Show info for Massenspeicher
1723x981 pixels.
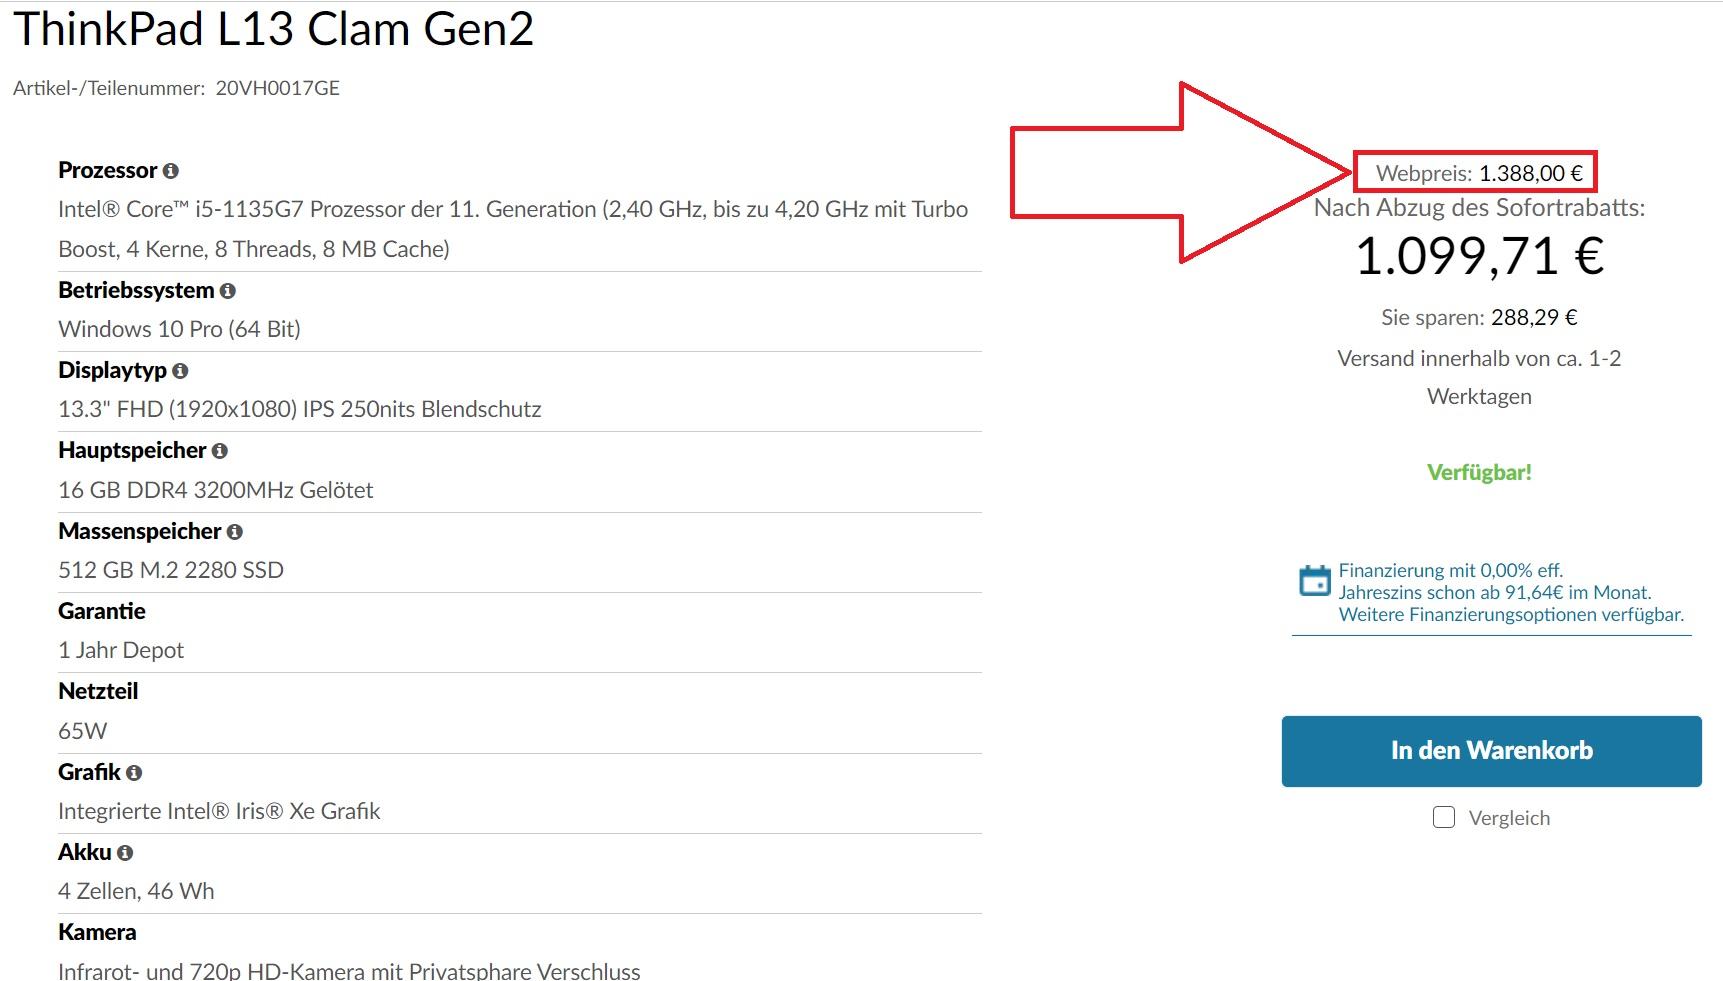click(x=235, y=532)
